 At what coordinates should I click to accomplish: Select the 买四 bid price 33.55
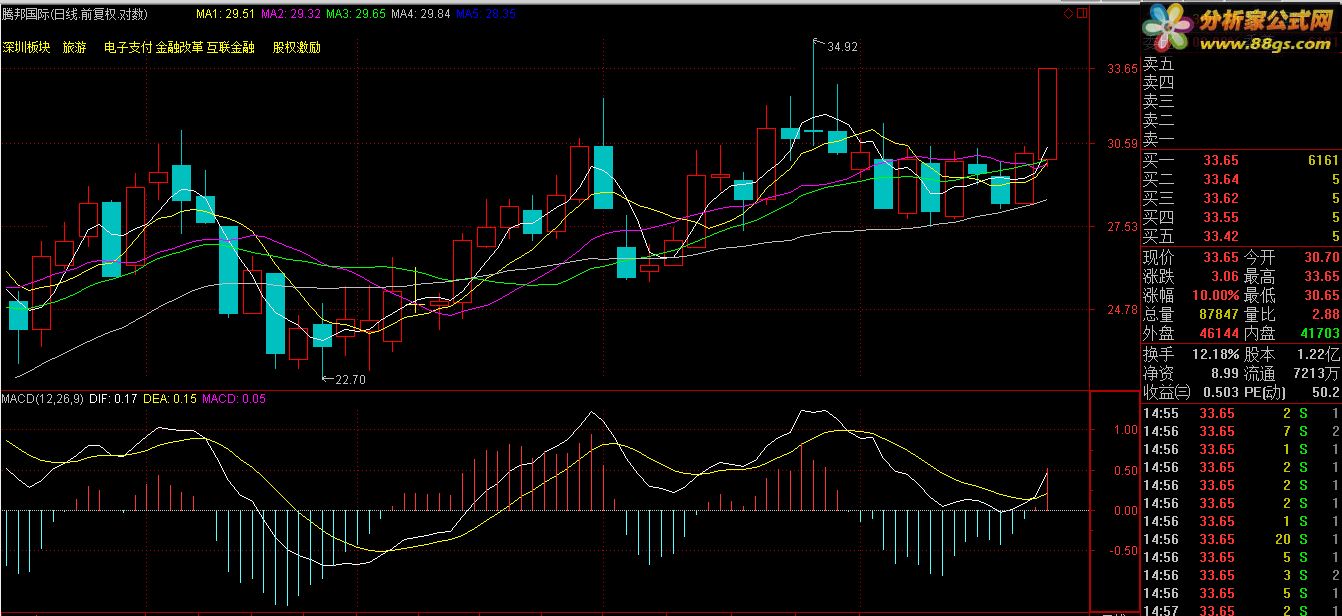point(1221,218)
